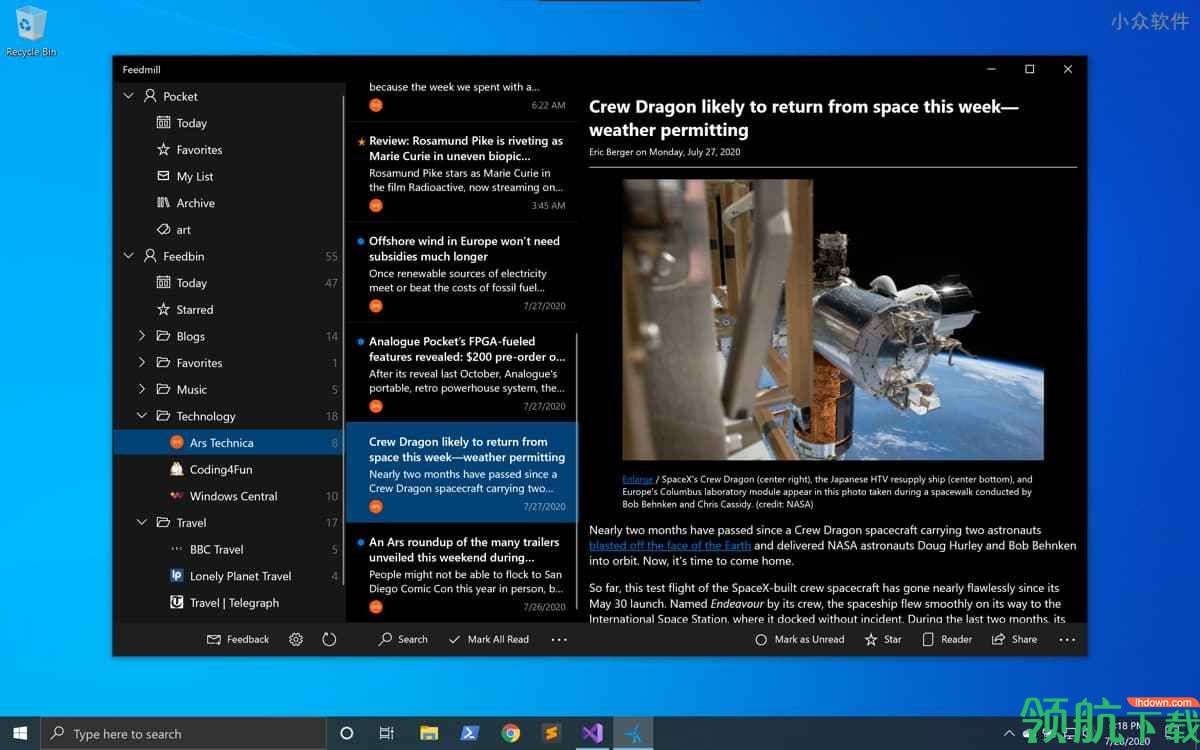
Task: Open more options in article pane toolbar
Action: (1067, 639)
